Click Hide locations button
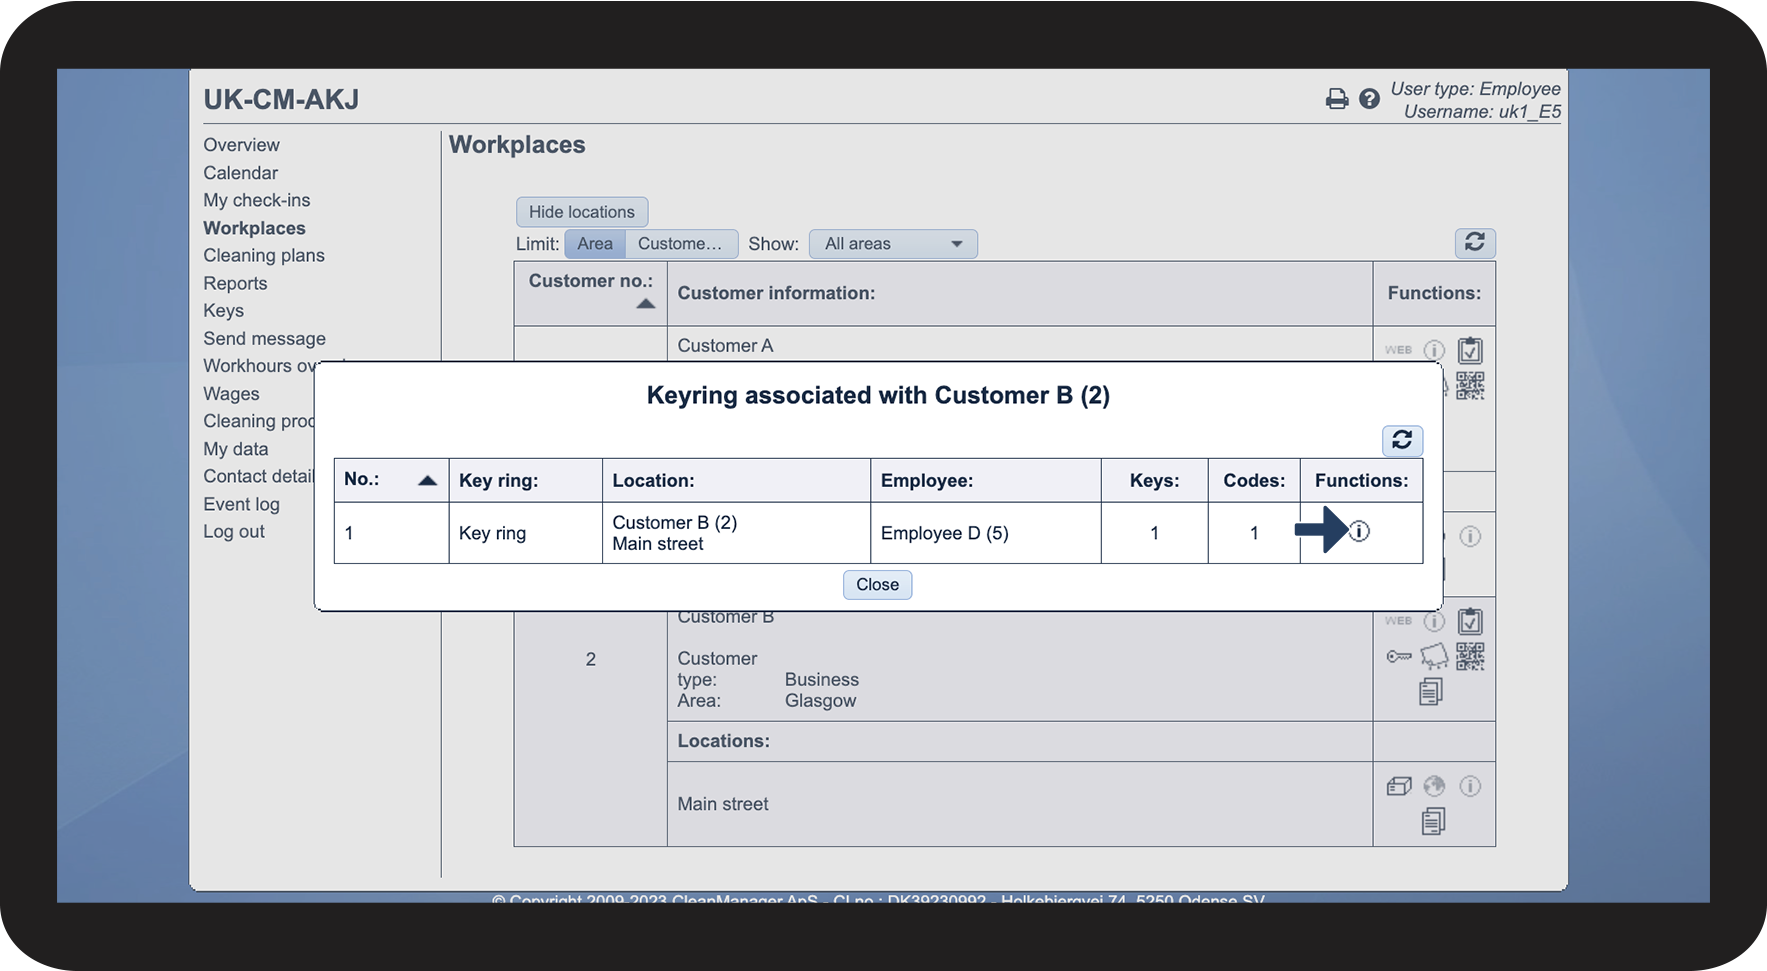Viewport: 1767px width, 971px height. click(x=581, y=212)
